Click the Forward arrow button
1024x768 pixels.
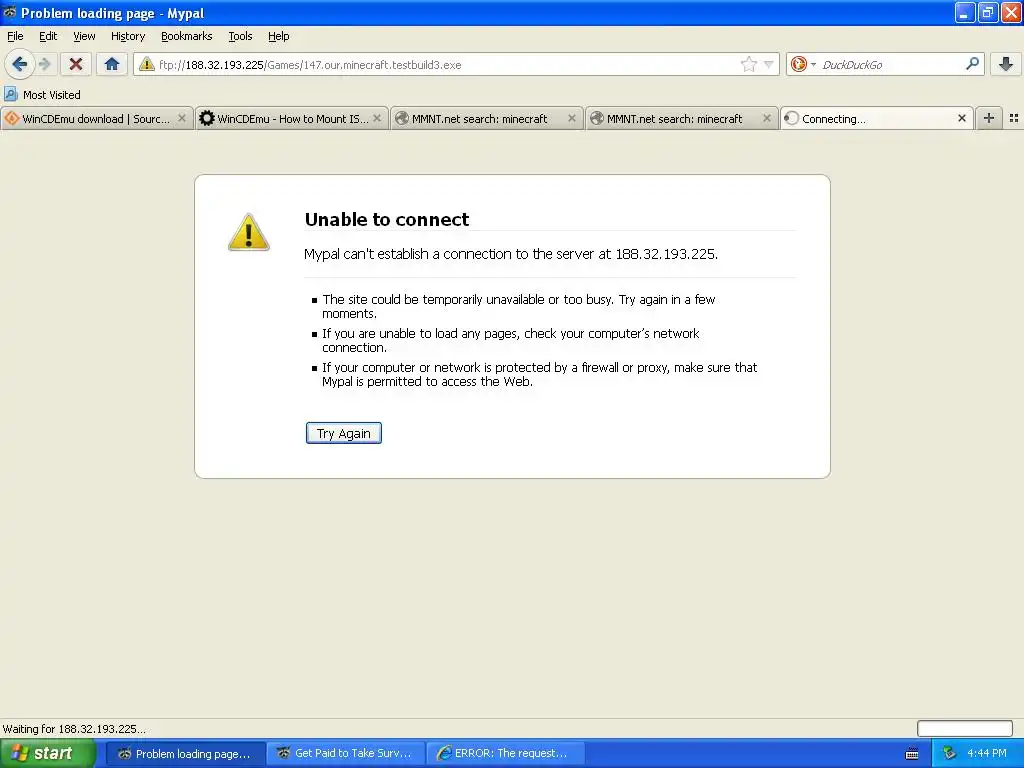pos(45,64)
